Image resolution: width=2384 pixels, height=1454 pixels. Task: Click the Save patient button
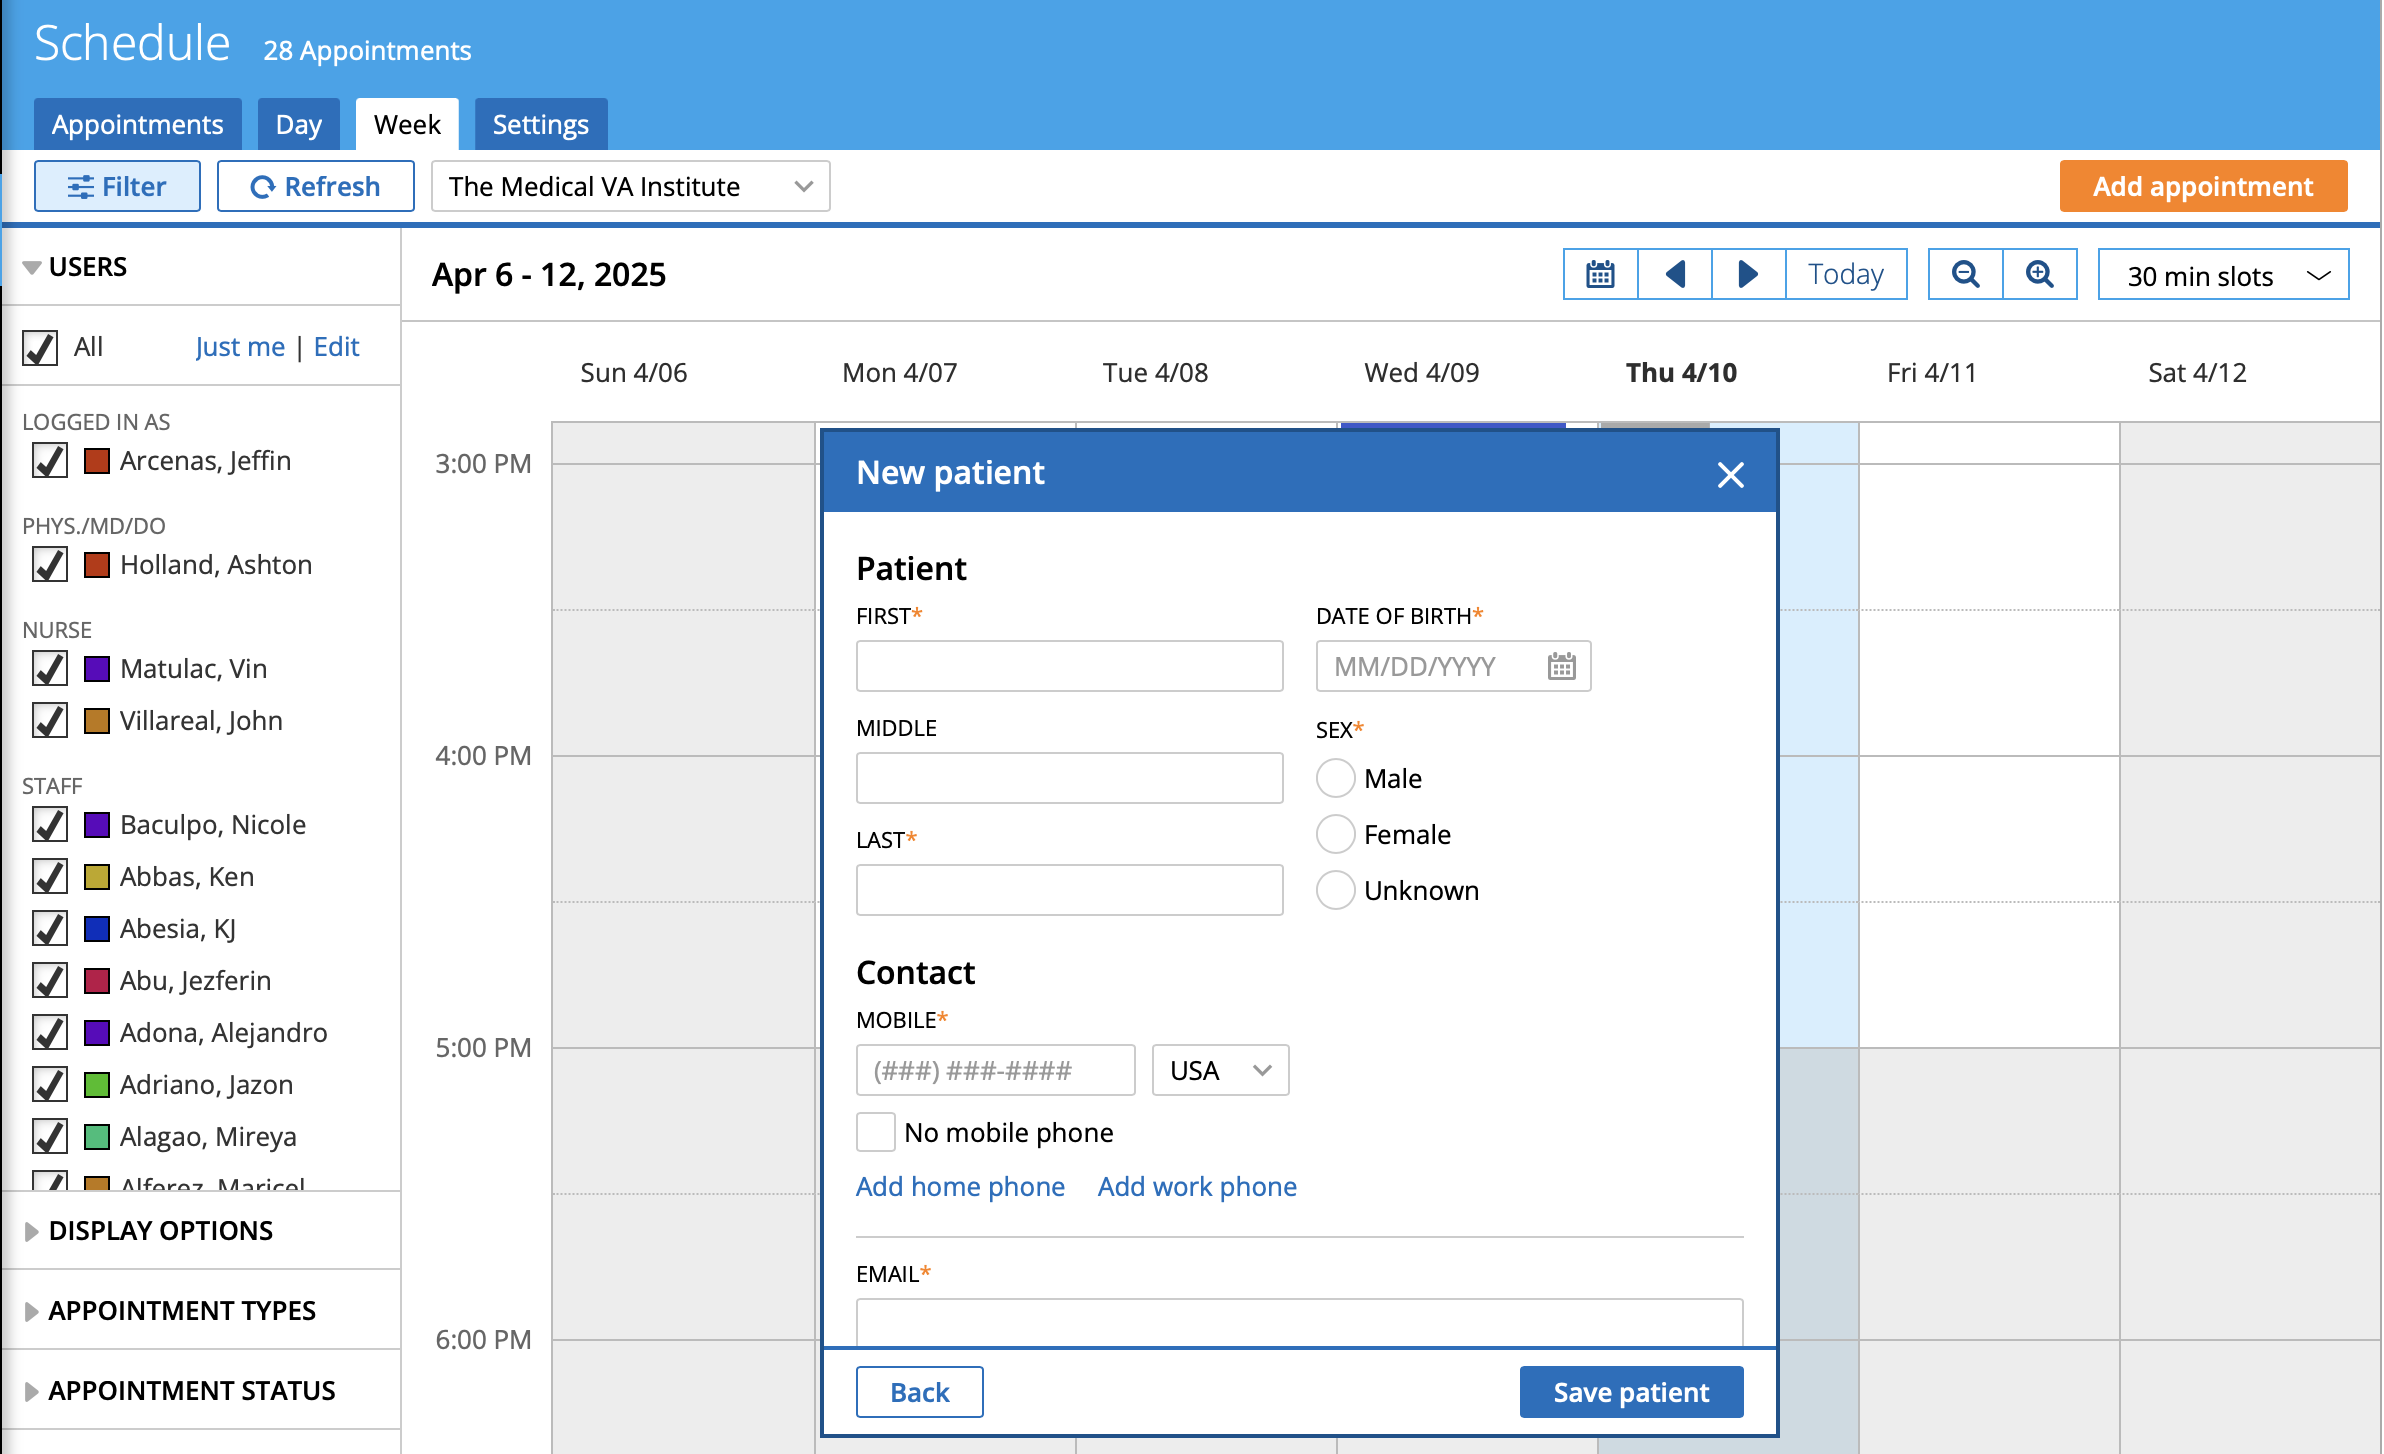point(1631,1392)
